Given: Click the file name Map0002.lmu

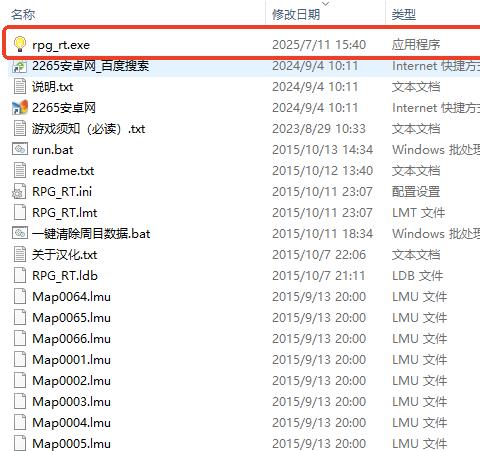Looking at the screenshot, I should [x=71, y=381].
